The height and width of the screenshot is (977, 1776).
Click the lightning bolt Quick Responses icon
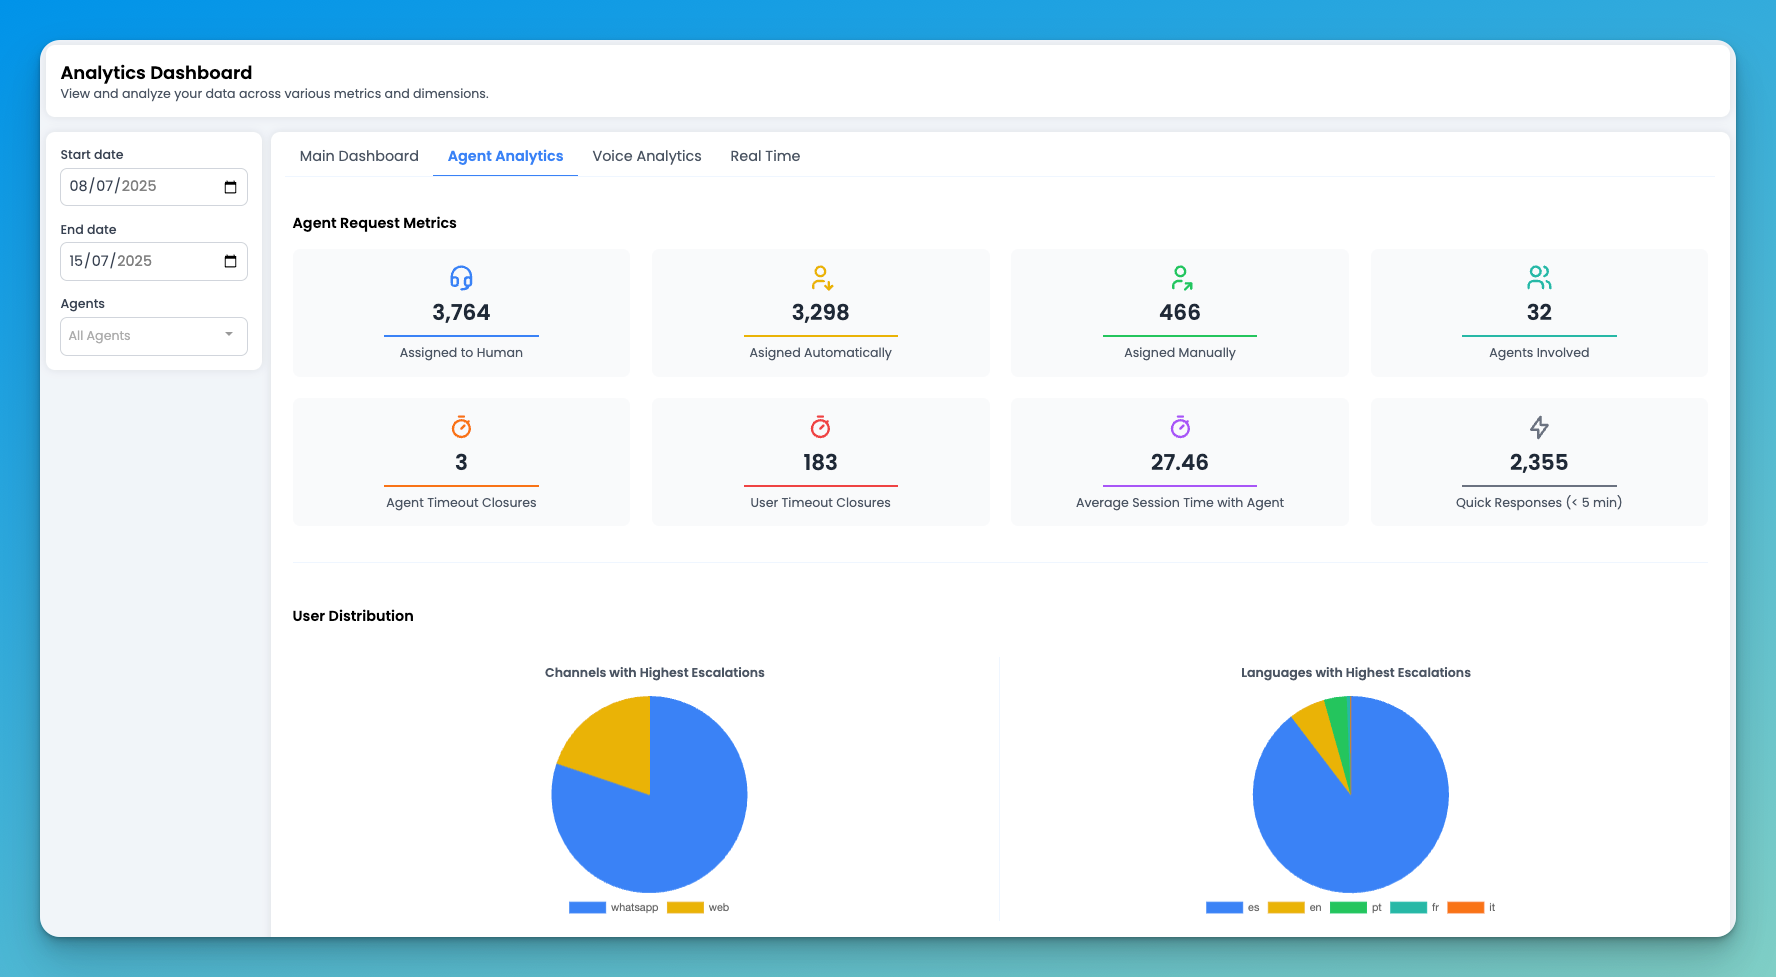pos(1538,428)
